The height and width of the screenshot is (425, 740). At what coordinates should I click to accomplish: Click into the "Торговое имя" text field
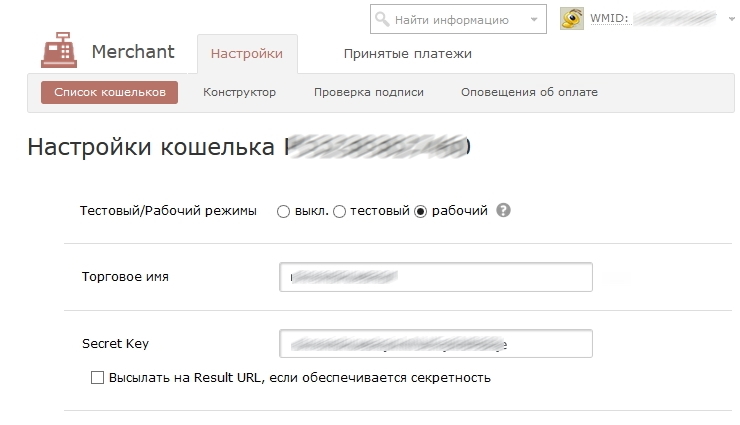(436, 277)
